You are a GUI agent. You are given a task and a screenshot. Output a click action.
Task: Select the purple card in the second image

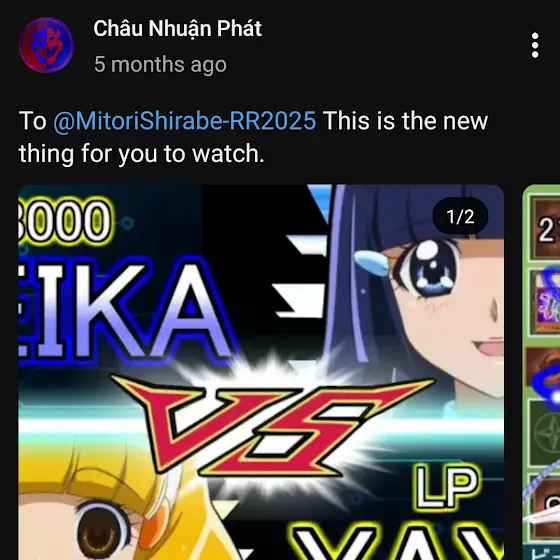point(545,302)
